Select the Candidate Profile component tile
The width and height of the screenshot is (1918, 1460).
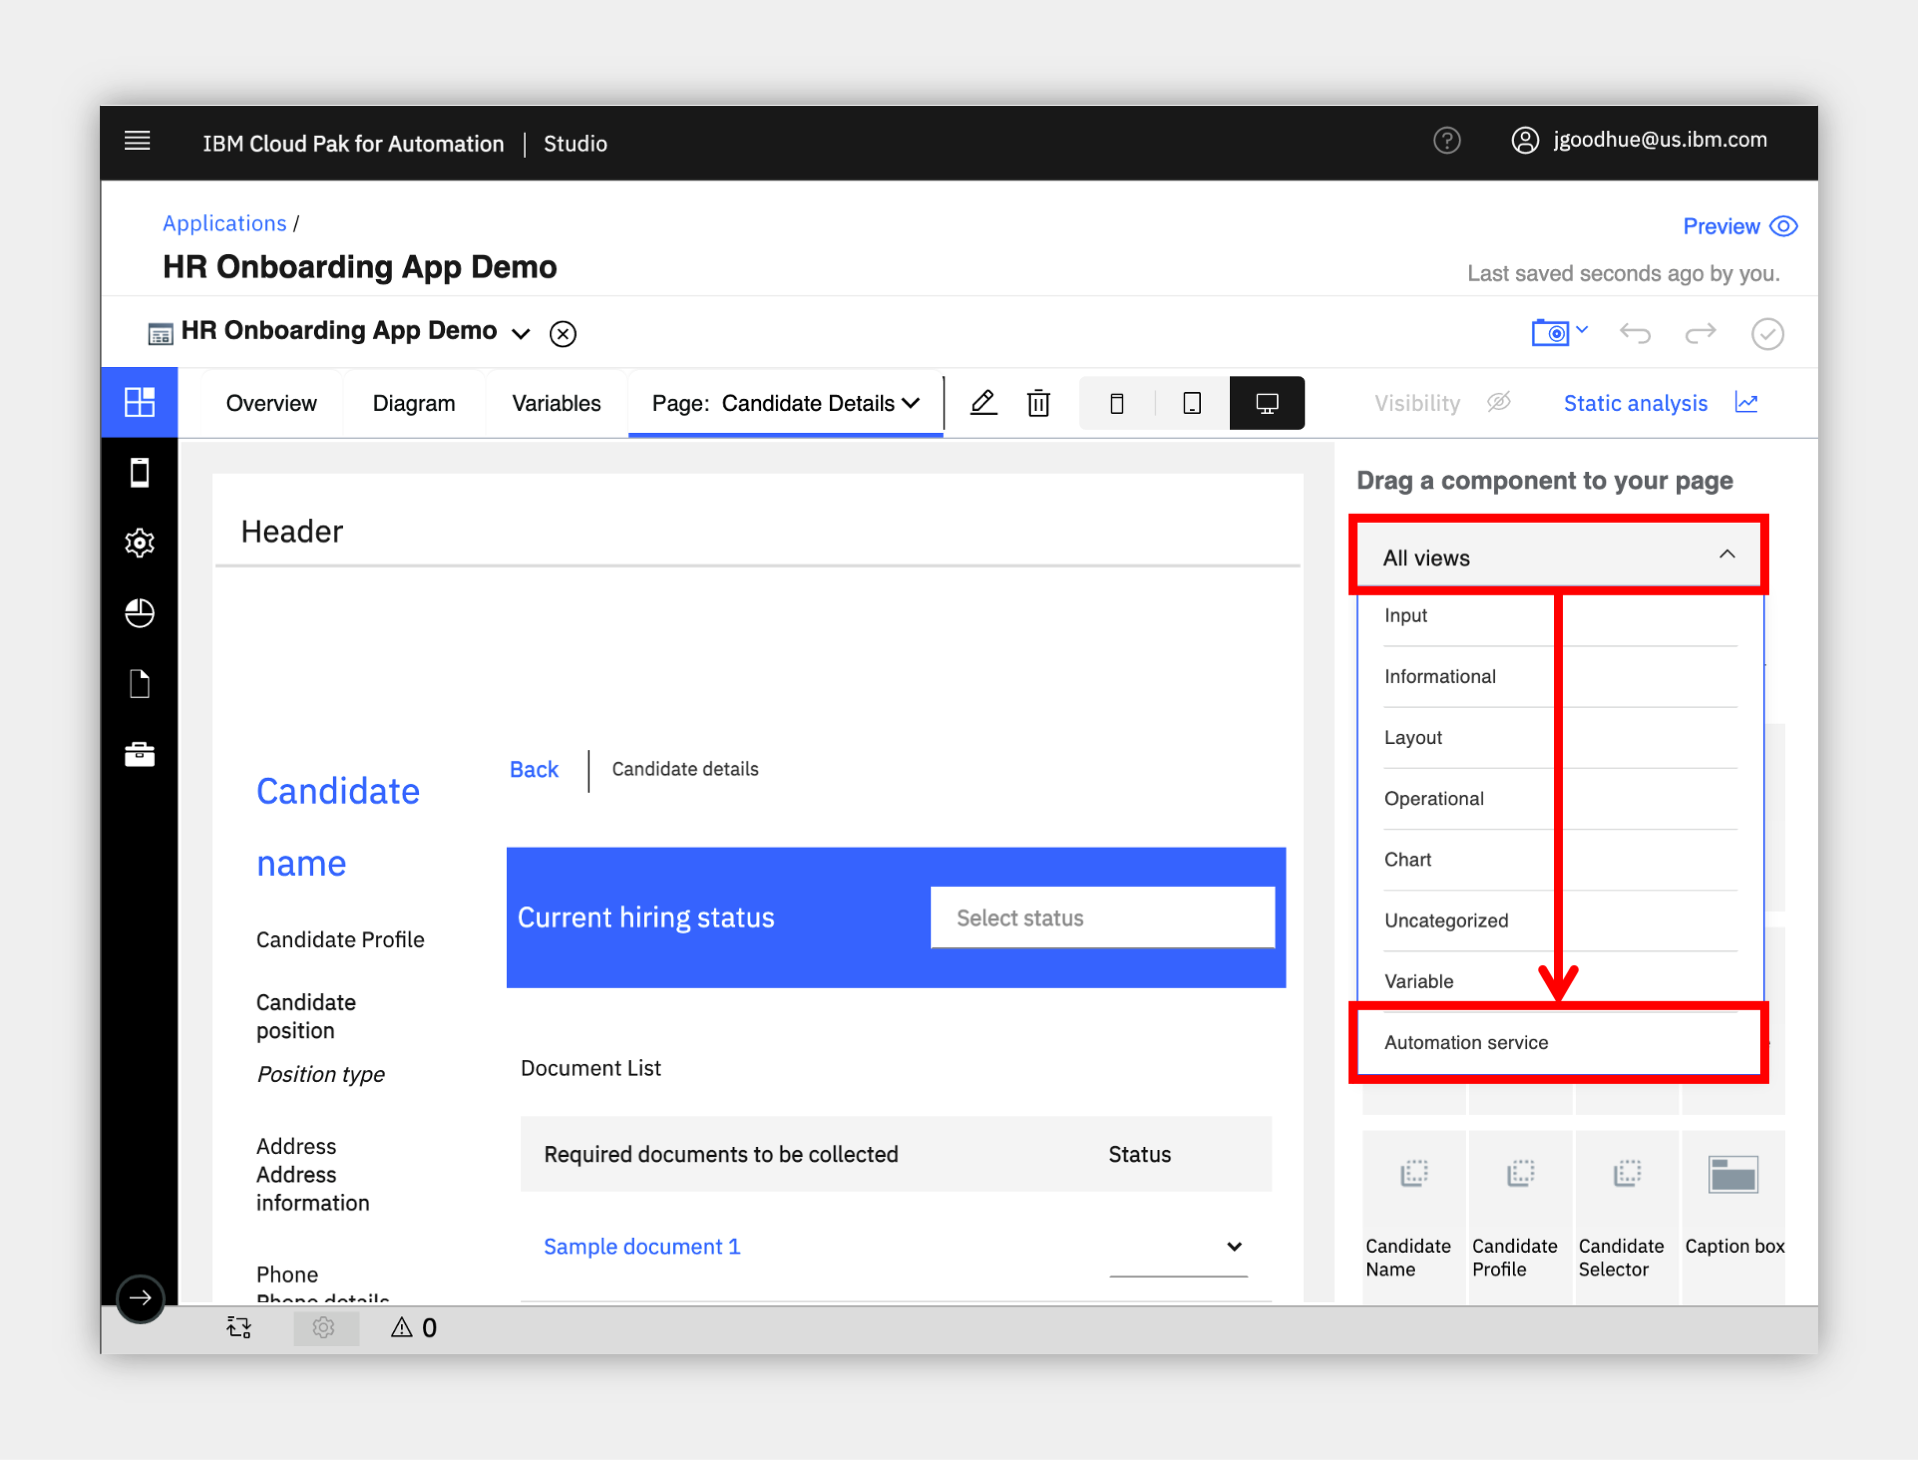[x=1520, y=1215]
